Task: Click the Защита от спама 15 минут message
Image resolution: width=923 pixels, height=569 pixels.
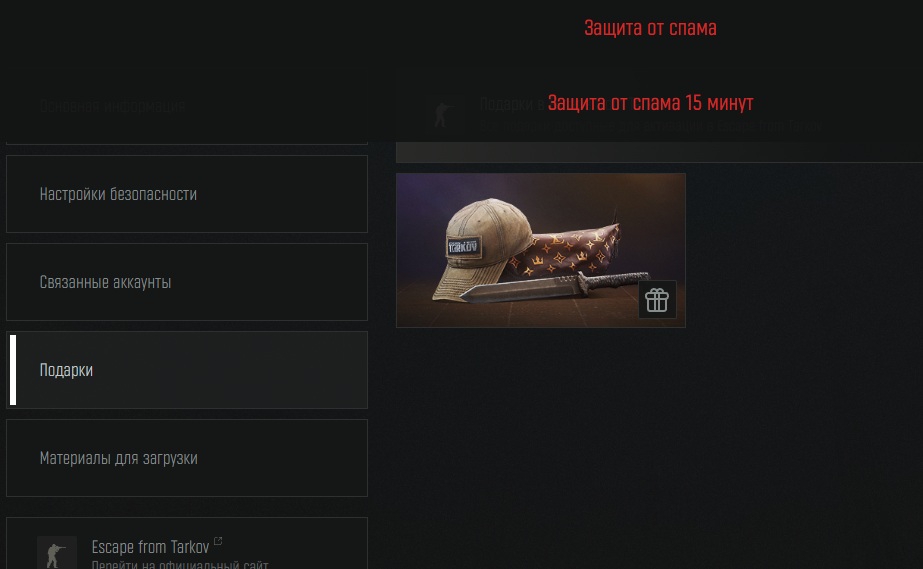Action: tap(650, 103)
